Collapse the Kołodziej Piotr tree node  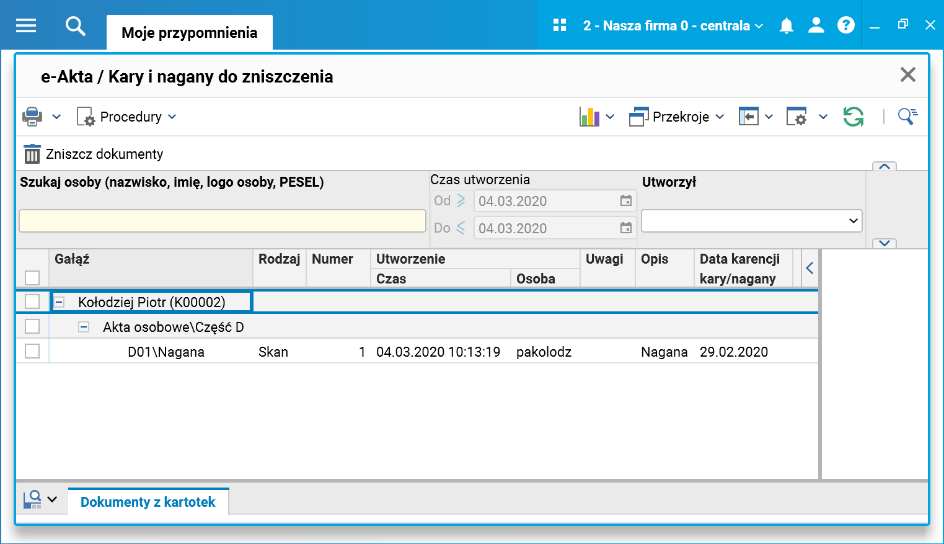(60, 302)
